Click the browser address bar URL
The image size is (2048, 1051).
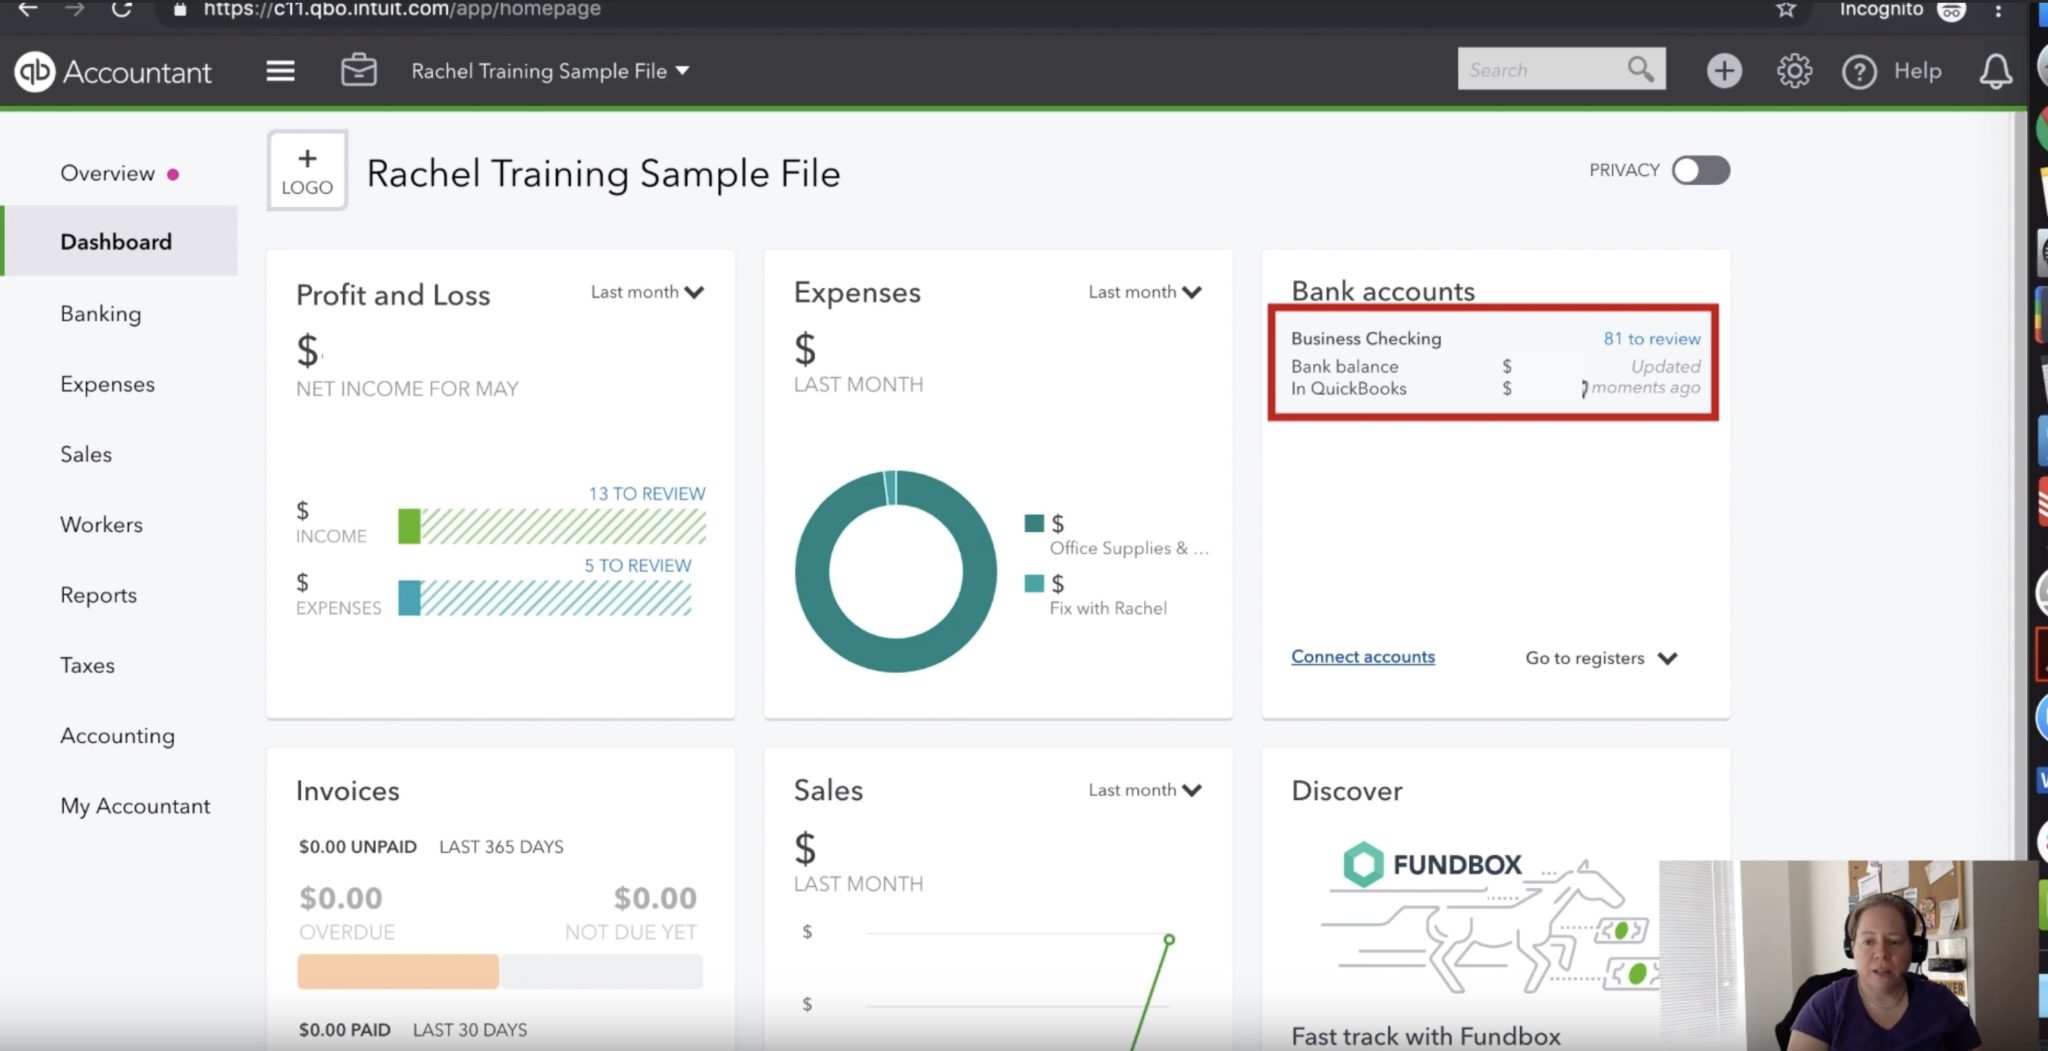pyautogui.click(x=402, y=9)
